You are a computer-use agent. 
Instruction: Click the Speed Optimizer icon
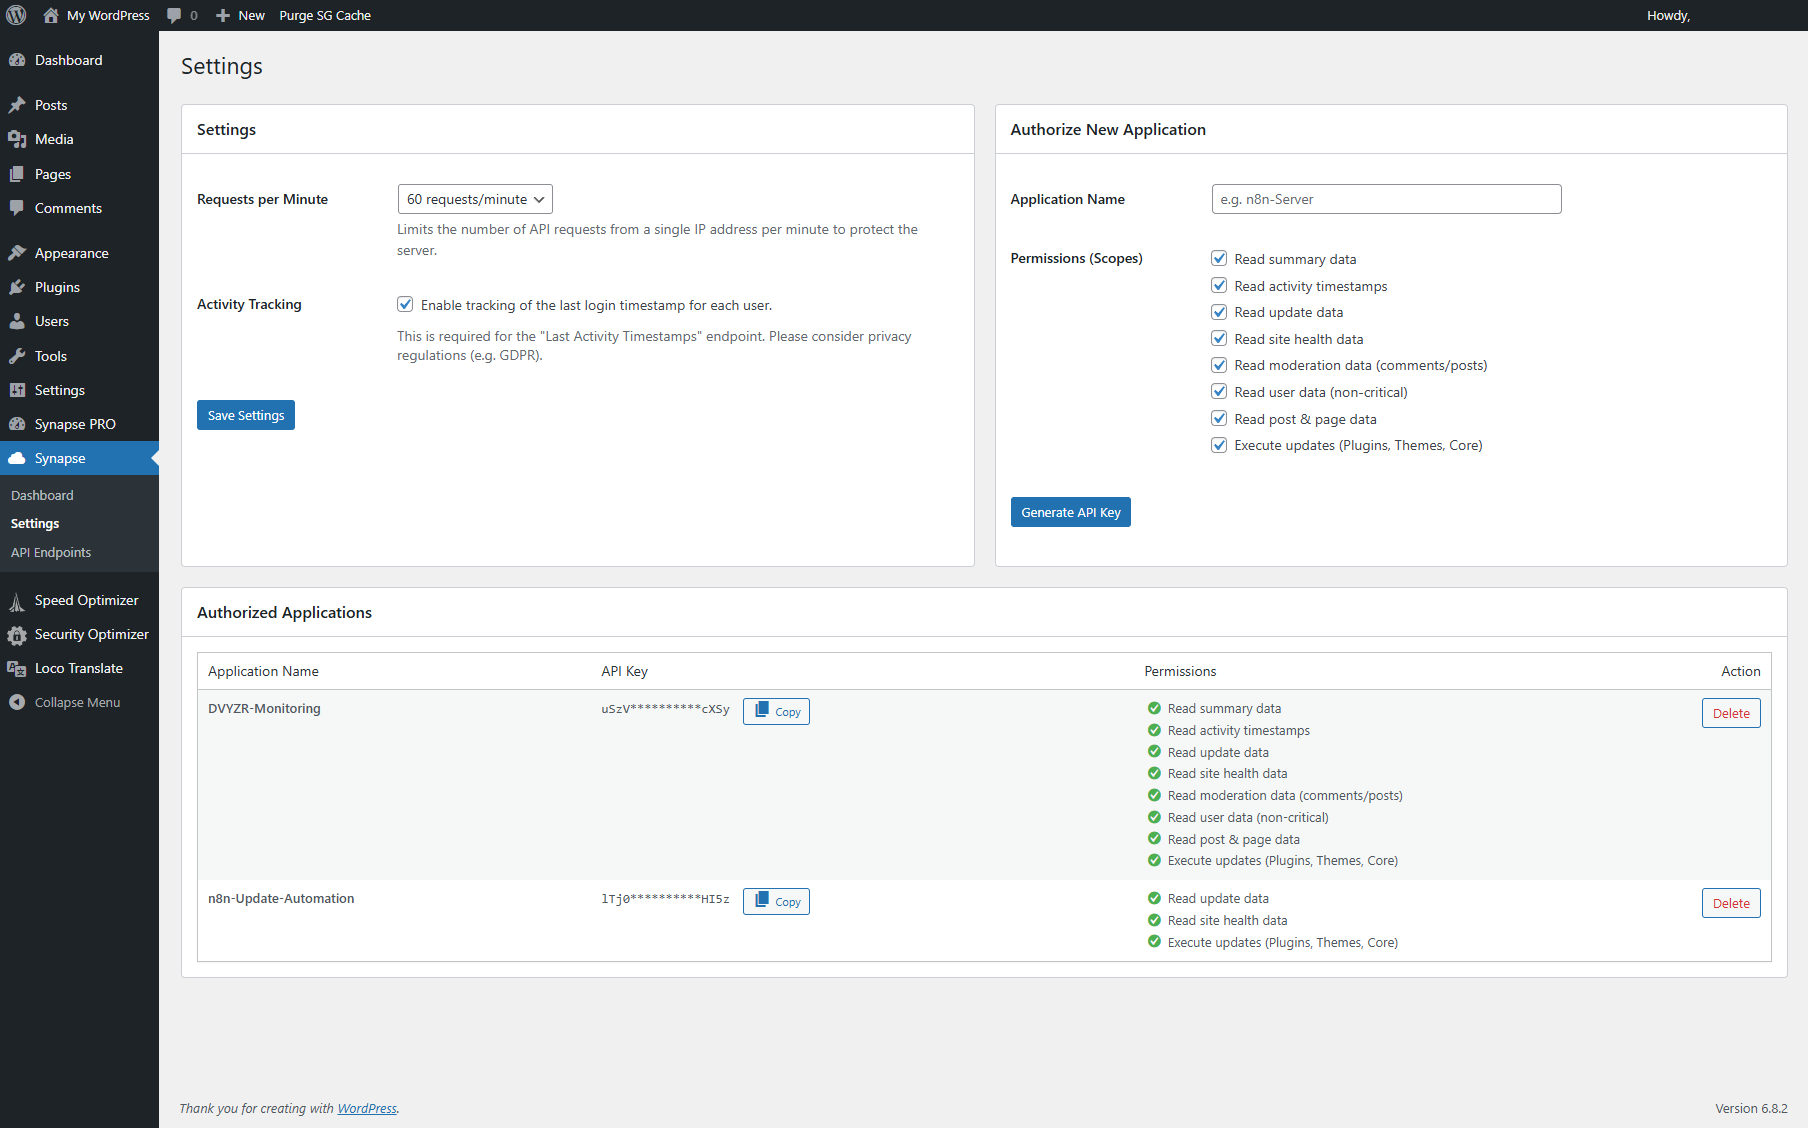pyautogui.click(x=17, y=601)
